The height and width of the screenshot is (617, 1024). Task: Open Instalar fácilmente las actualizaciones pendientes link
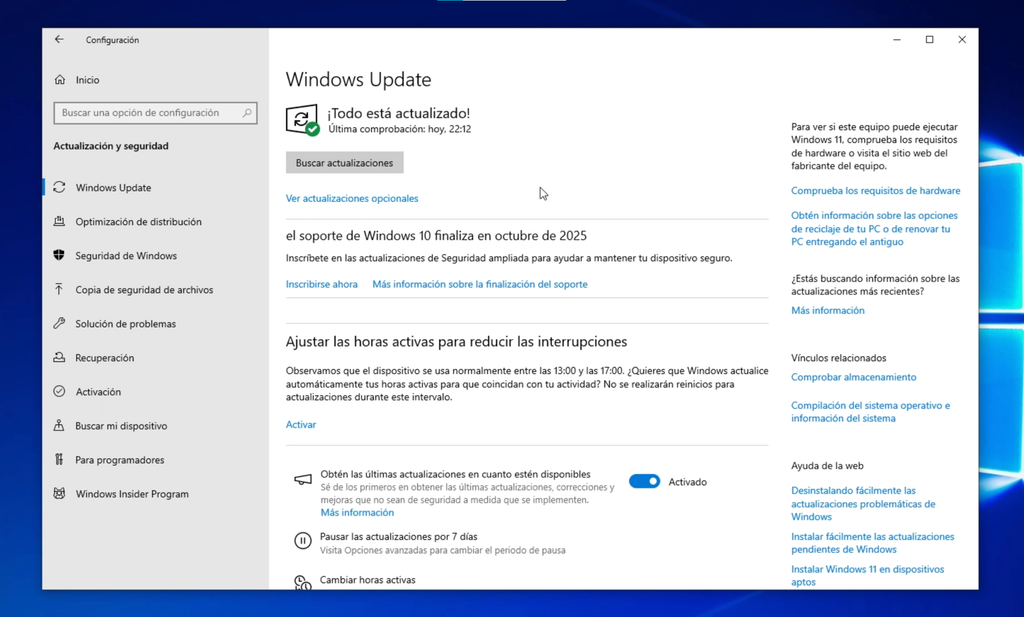(872, 543)
